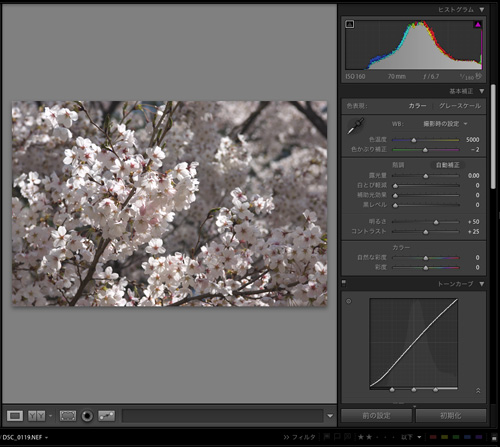The image size is (500, 447).
Task: Open toolbar content dropdown triangle
Action: point(330,416)
